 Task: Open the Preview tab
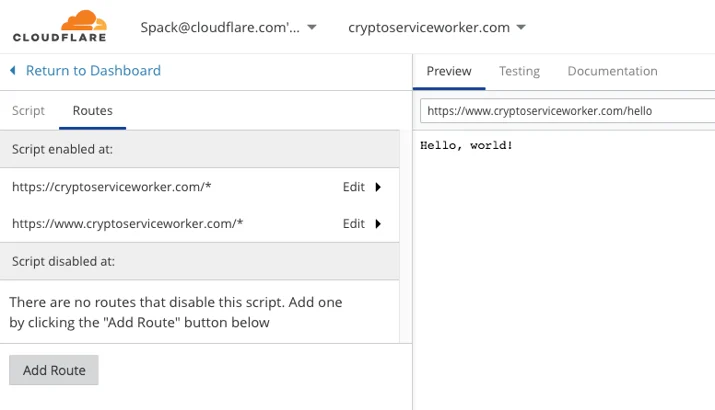(449, 71)
